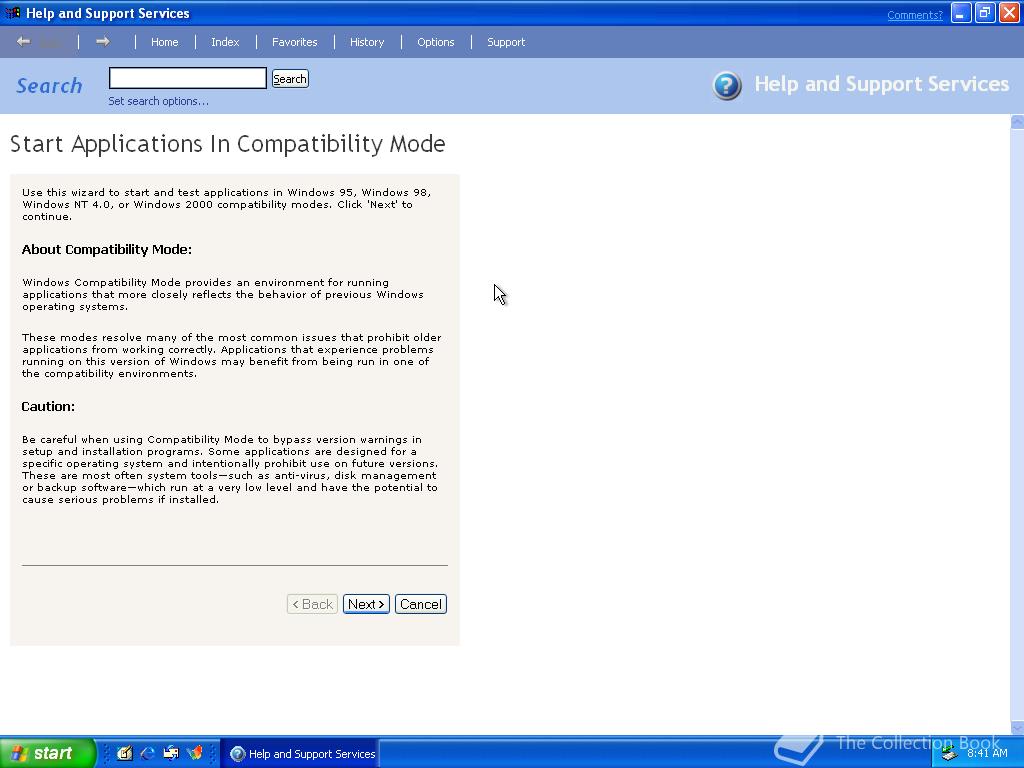Show the History list

point(367,42)
